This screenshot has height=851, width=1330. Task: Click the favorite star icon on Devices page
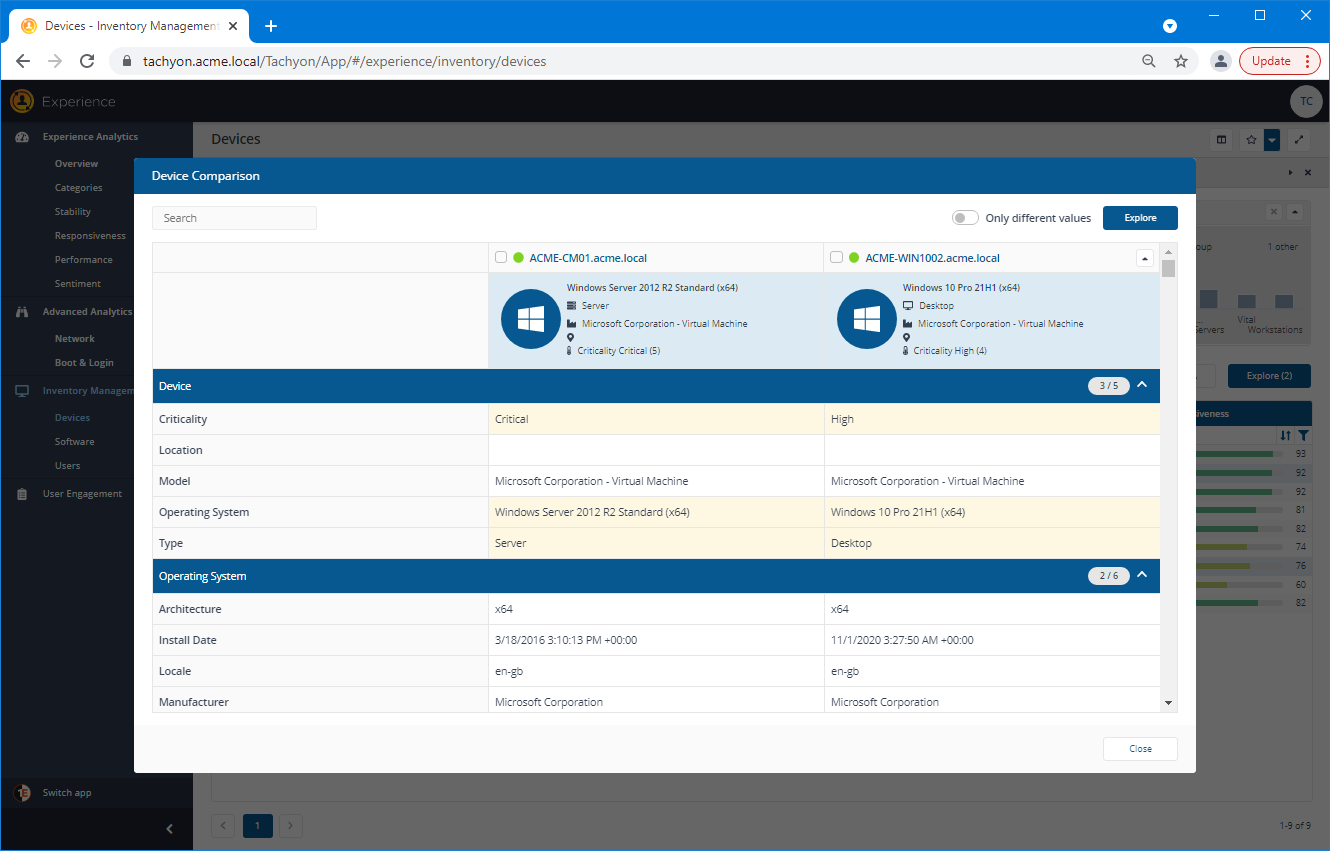point(1251,140)
